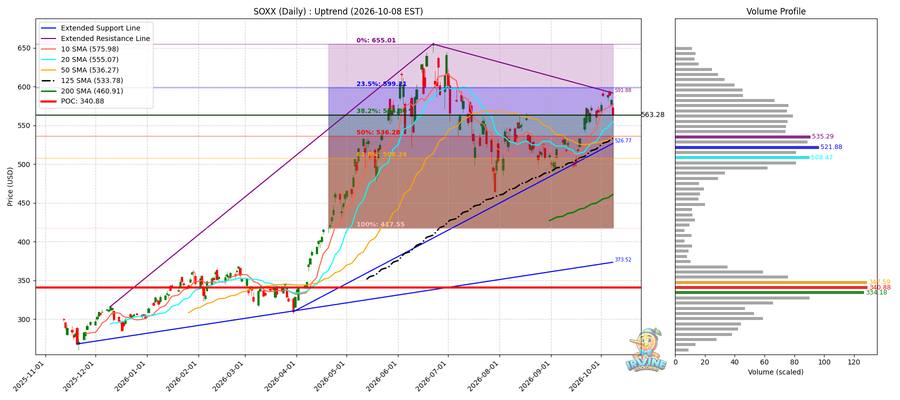Click the '20' volume axis tick
This screenshot has width=900, height=400.
705,362
